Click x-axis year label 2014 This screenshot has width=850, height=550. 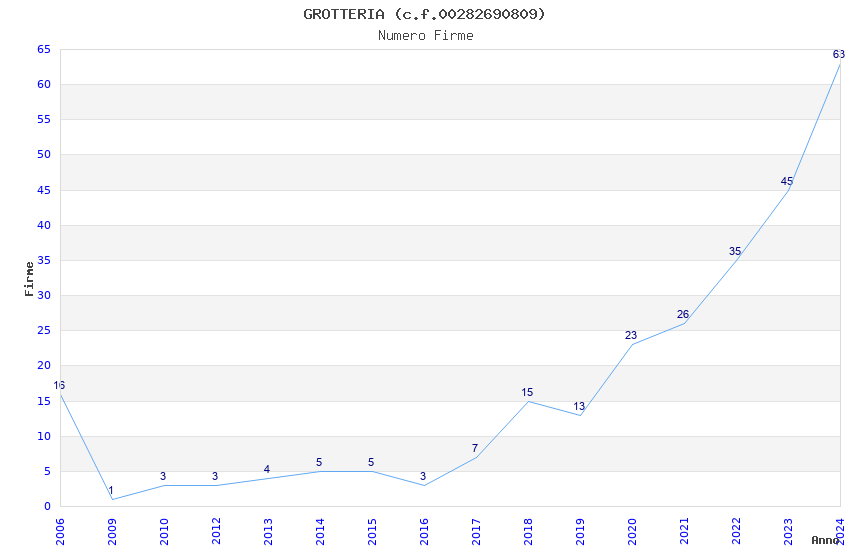[320, 531]
